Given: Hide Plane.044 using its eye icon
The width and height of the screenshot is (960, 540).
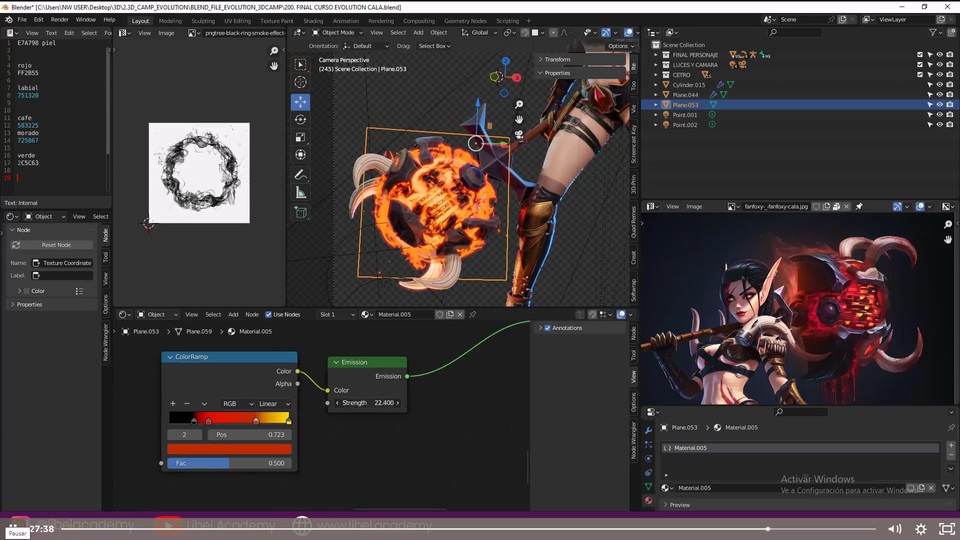Looking at the screenshot, I should (939, 95).
